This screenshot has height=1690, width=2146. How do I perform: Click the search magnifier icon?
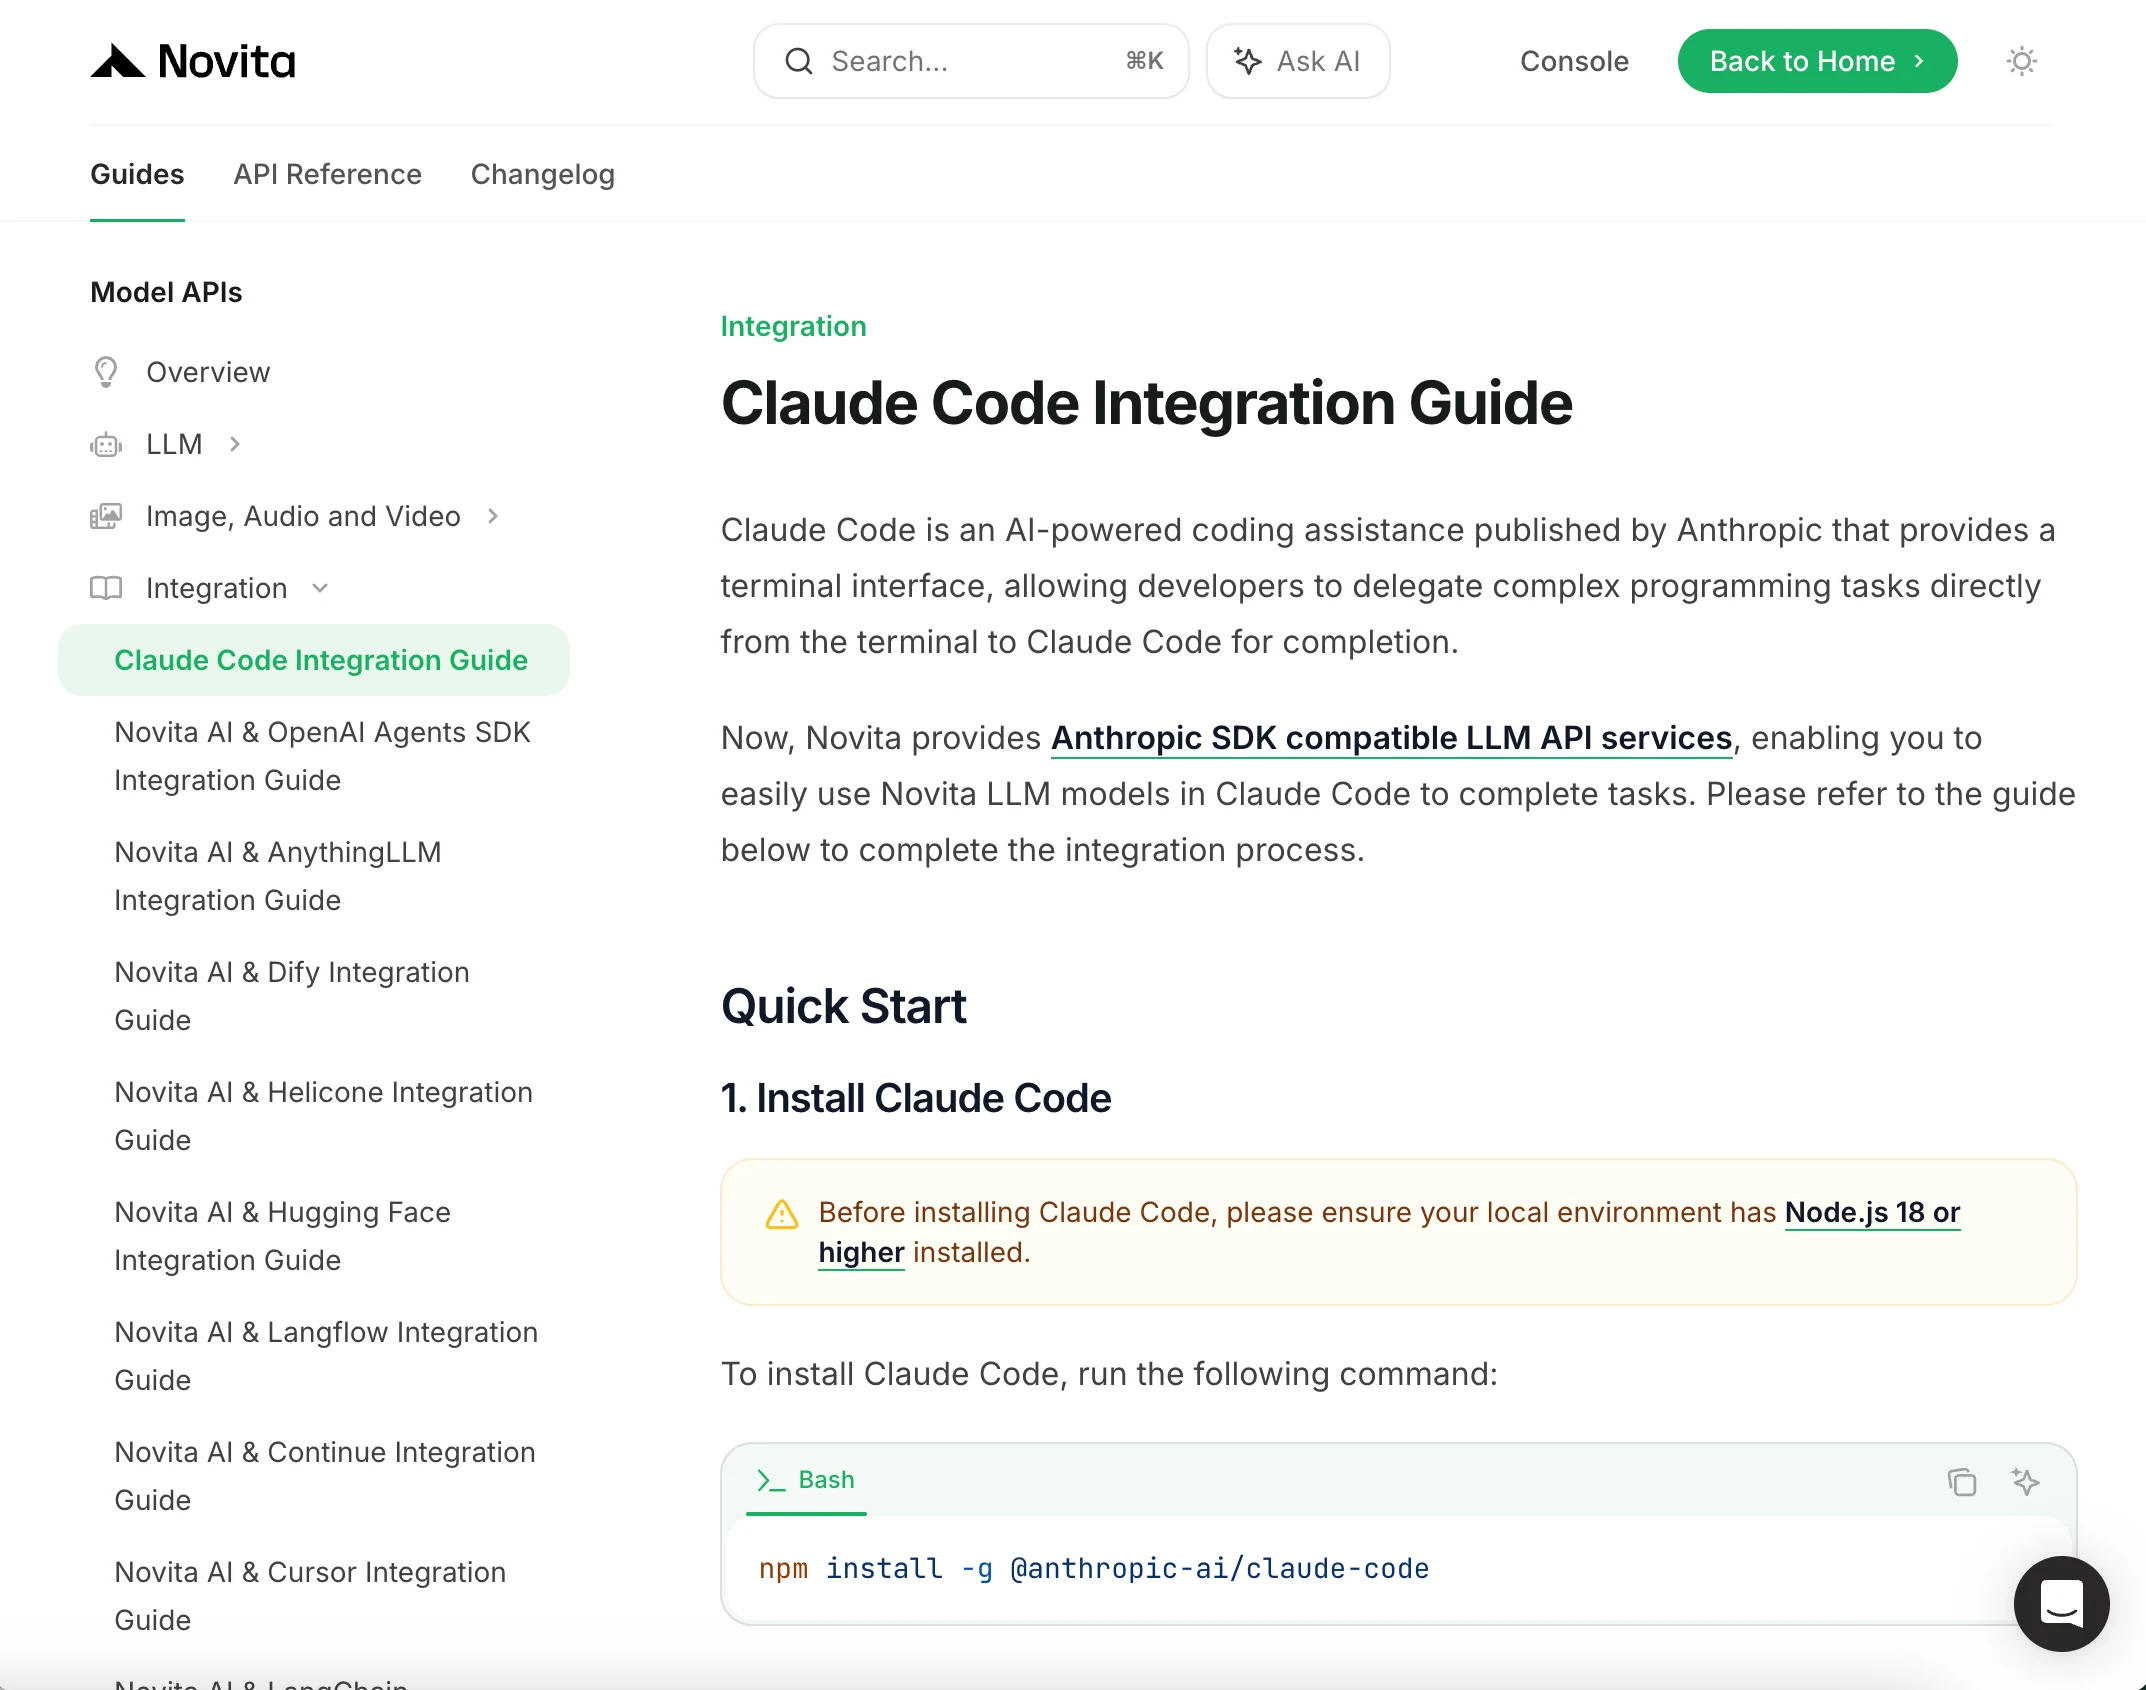(x=799, y=61)
